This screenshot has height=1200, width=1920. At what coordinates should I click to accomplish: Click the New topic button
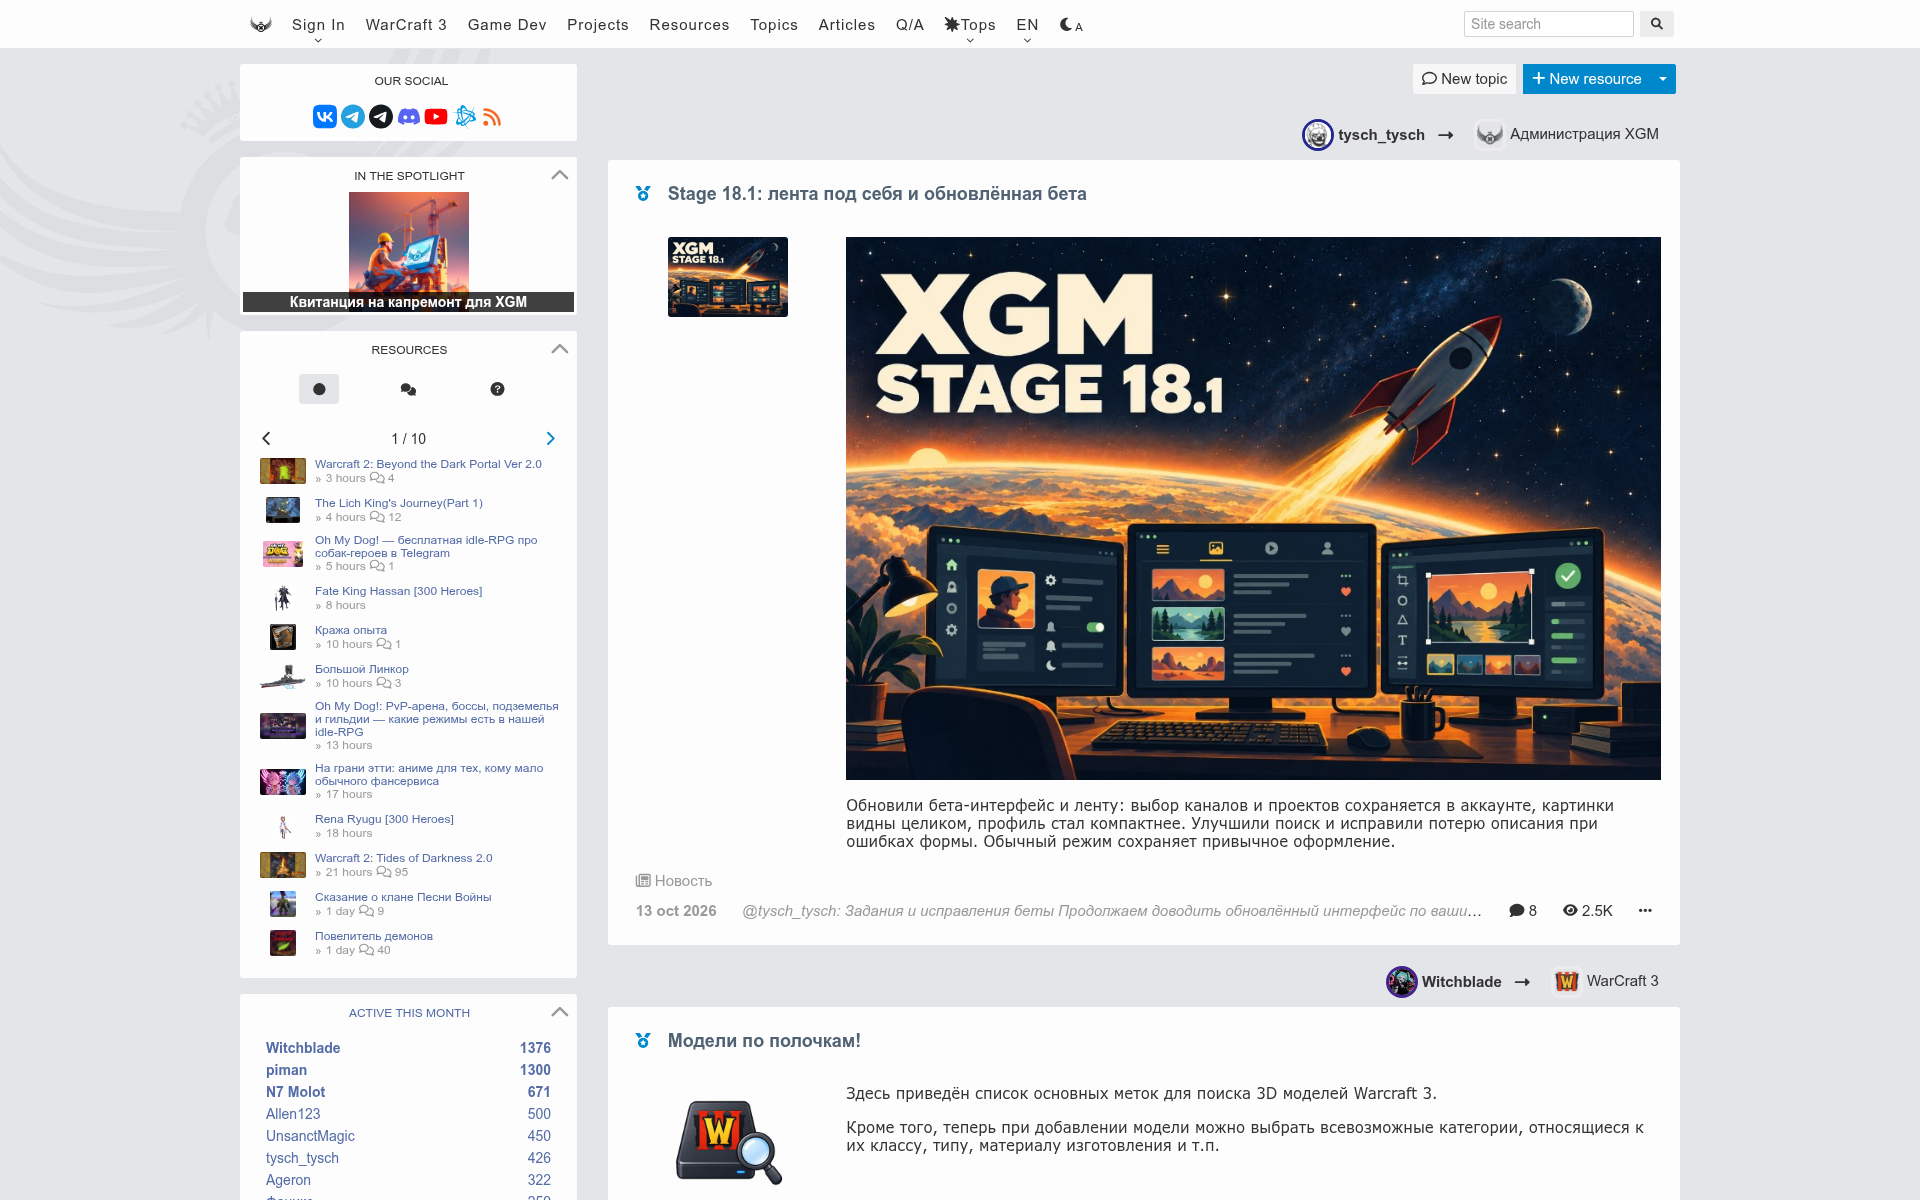click(x=1464, y=79)
